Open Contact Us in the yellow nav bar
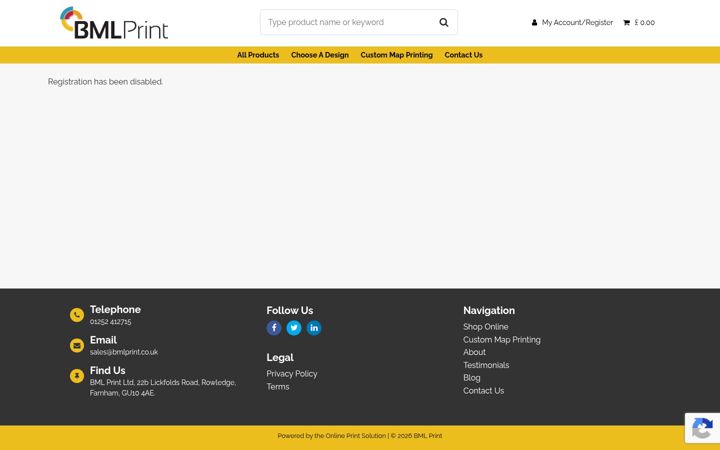 [463, 55]
